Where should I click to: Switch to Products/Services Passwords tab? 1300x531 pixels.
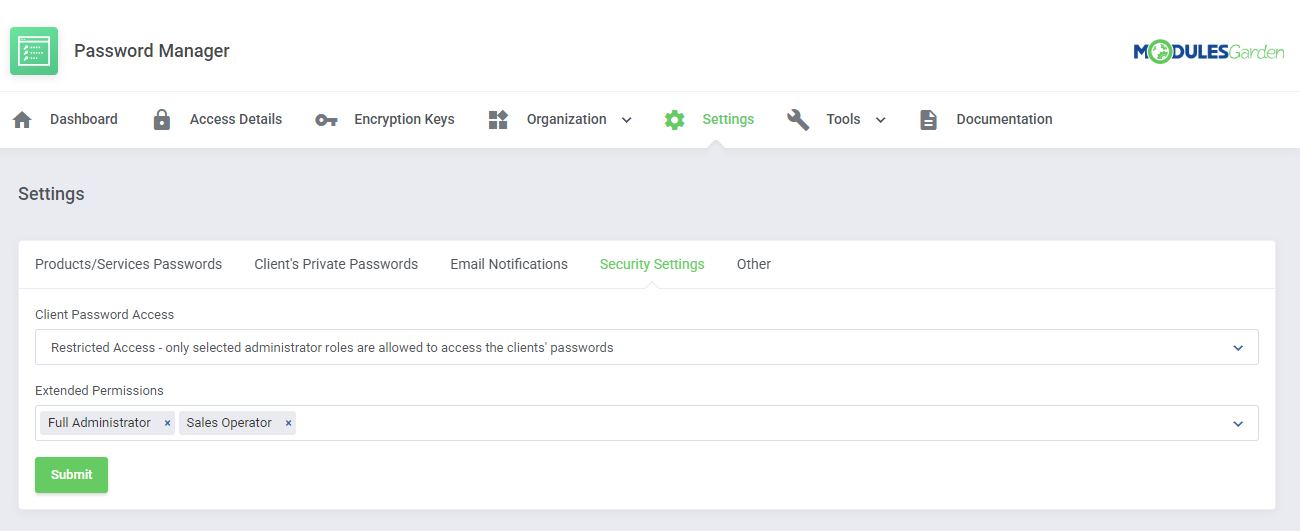pos(128,264)
